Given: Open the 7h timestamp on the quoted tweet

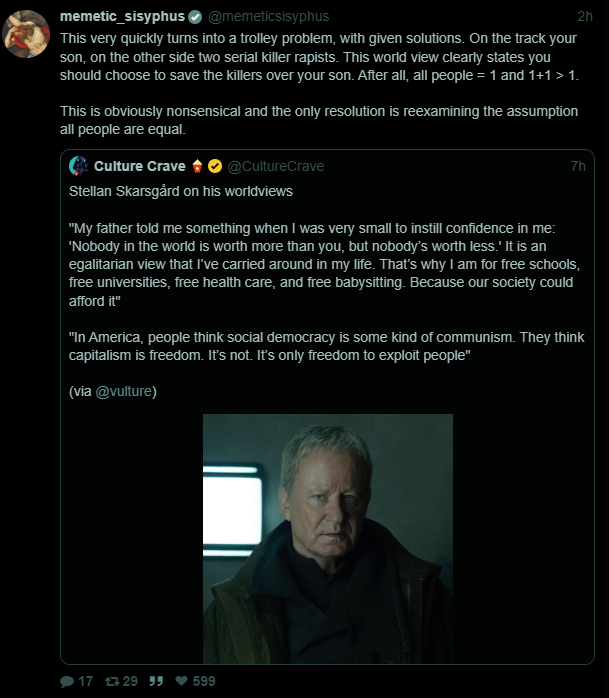Looking at the screenshot, I should (578, 166).
